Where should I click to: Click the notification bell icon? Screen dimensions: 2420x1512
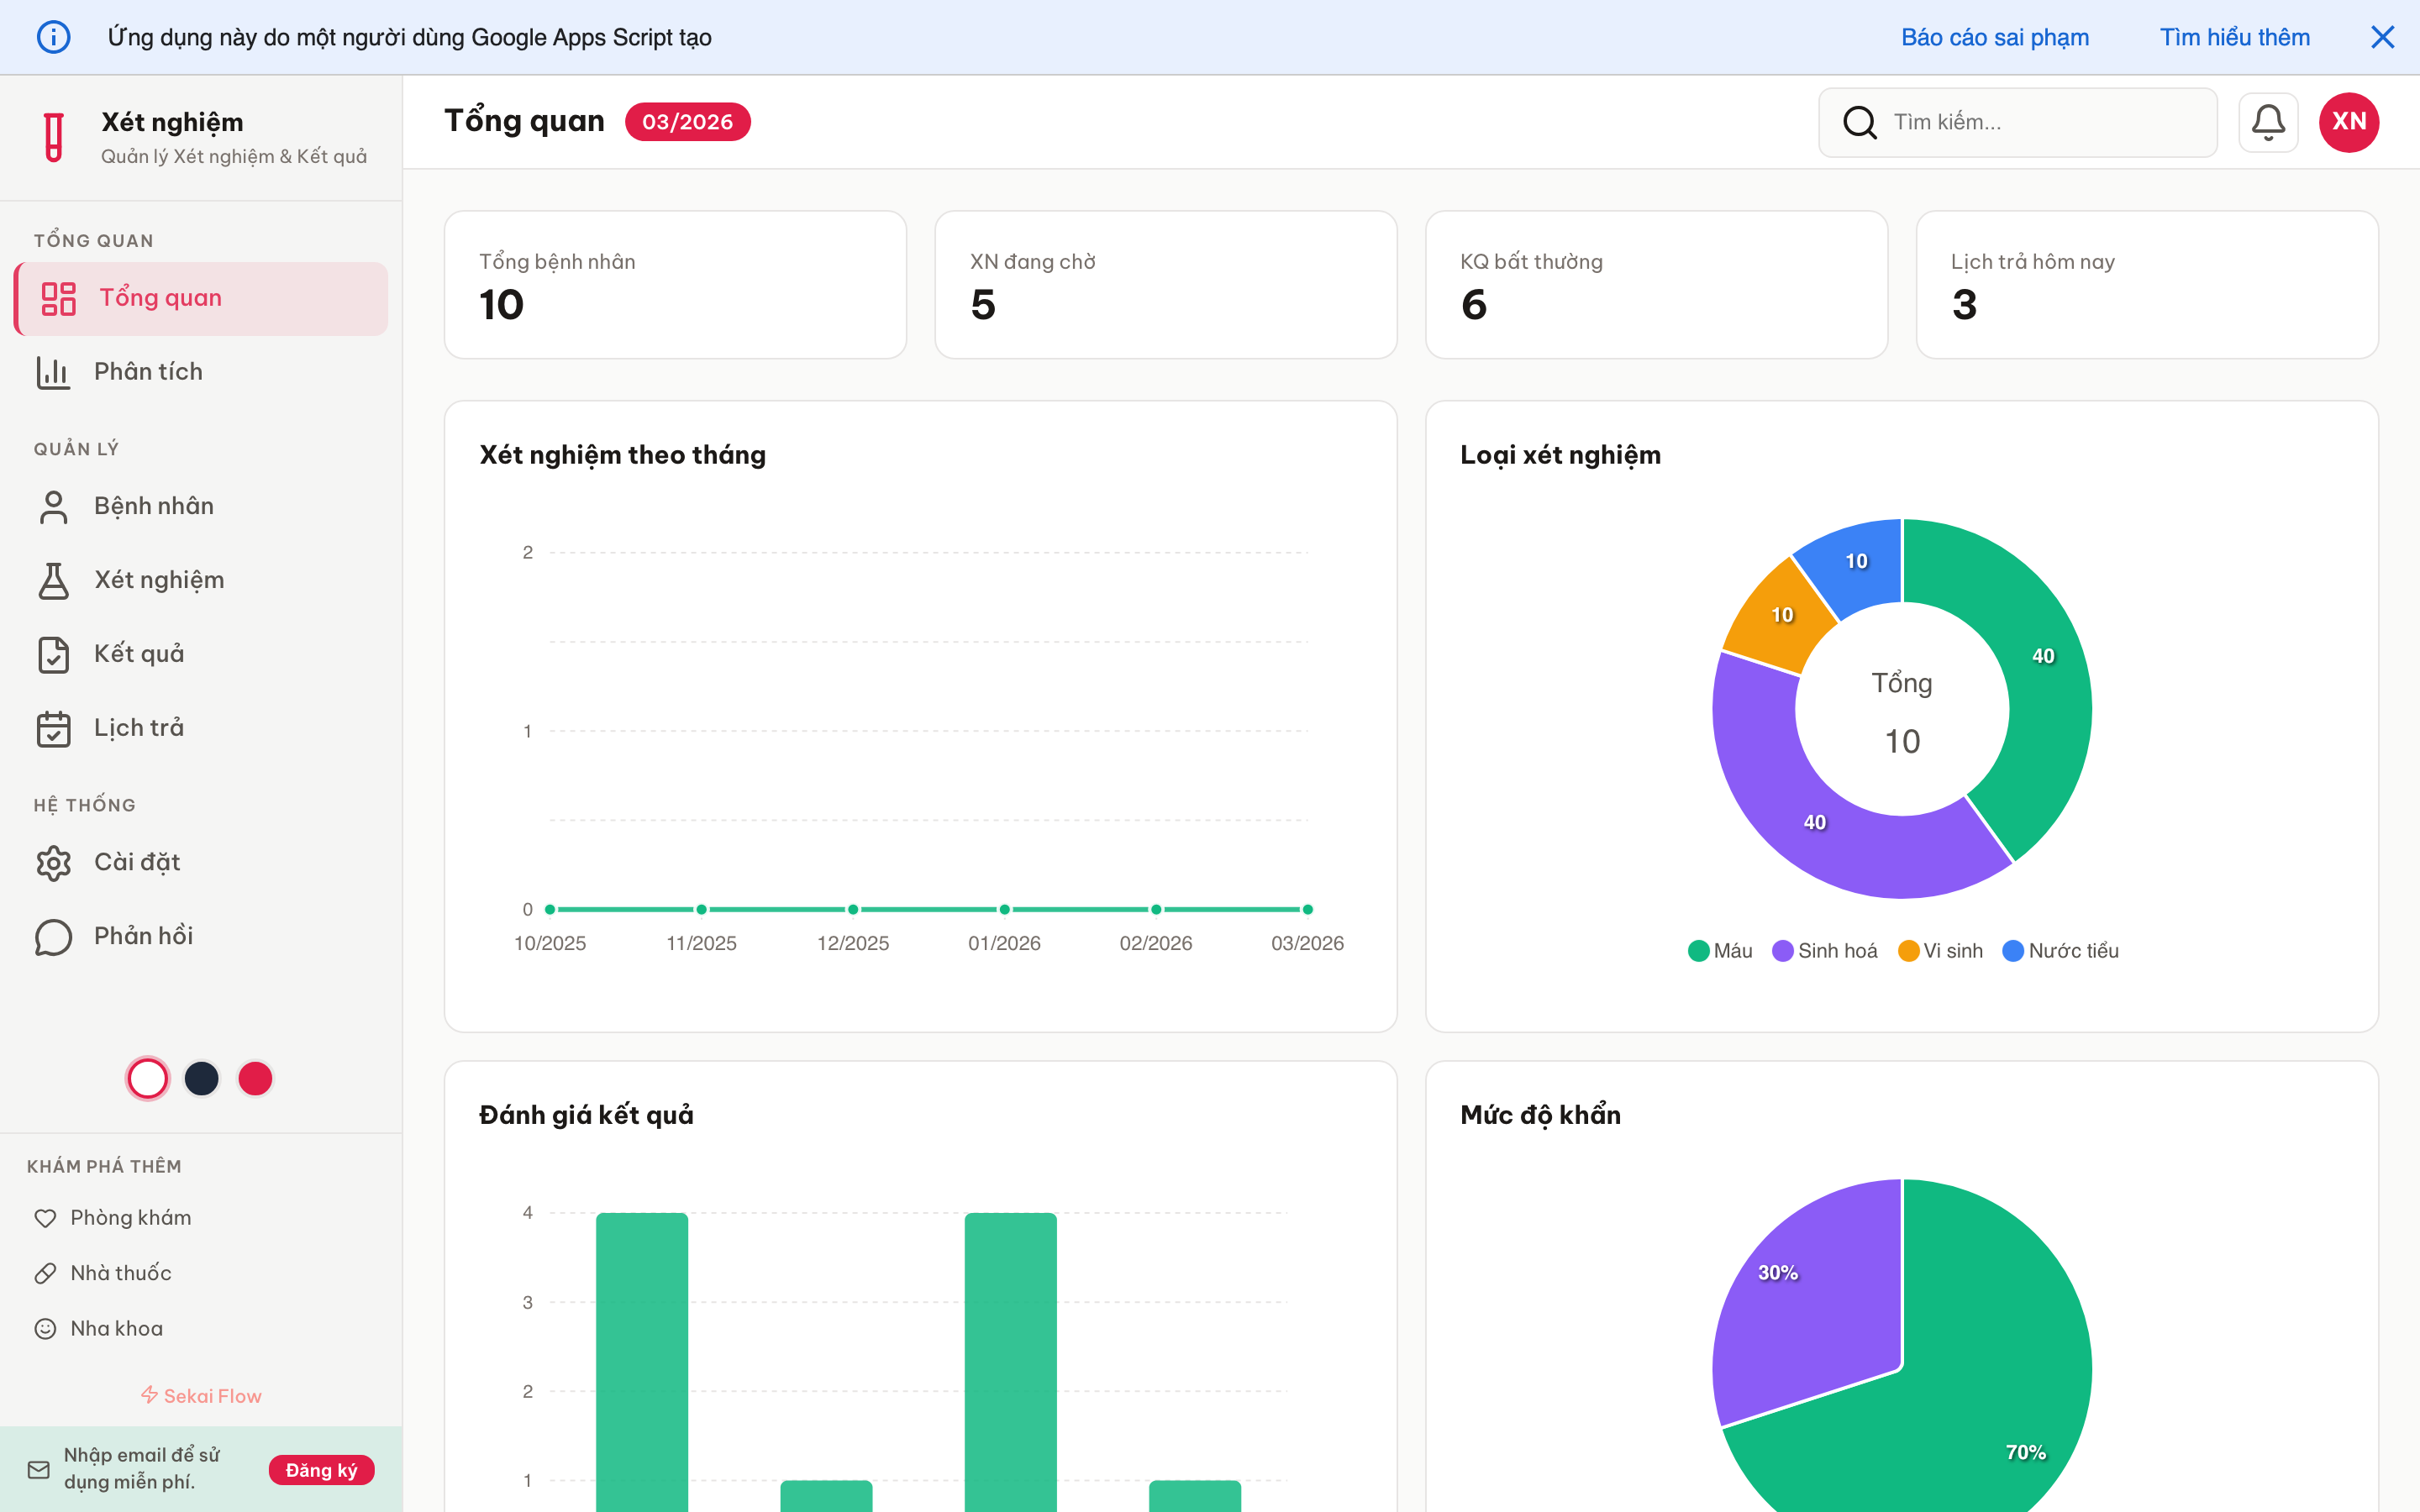[x=2267, y=122]
